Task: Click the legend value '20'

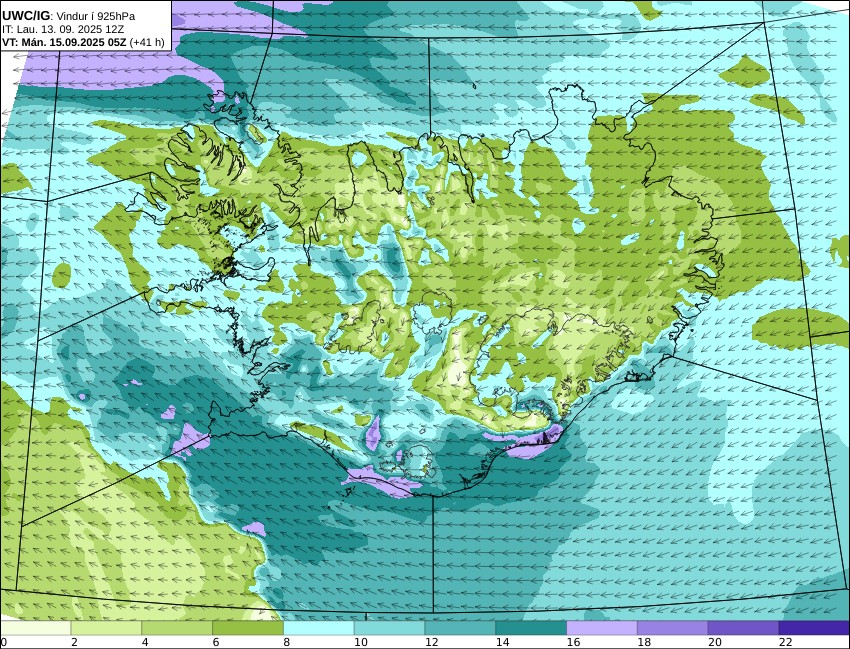Action: [715, 642]
